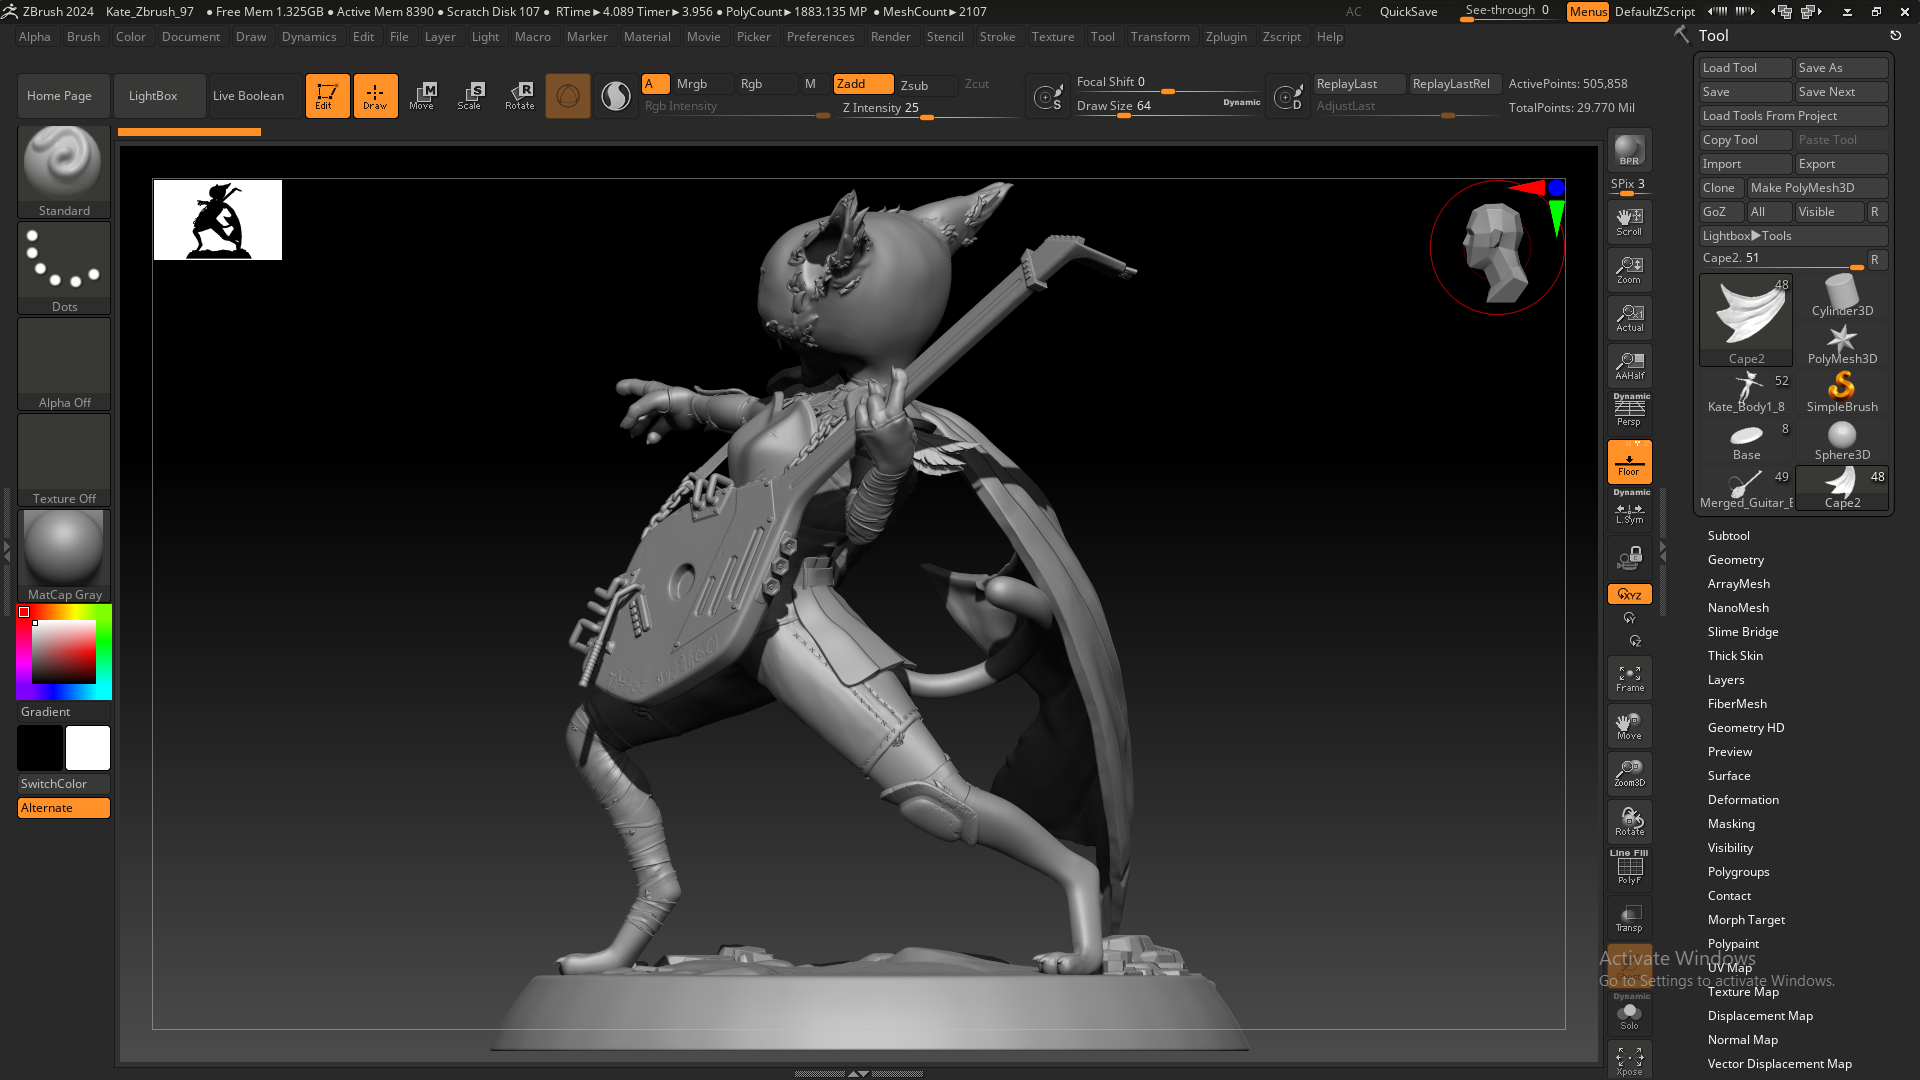Toggle Solo subtool mode
This screenshot has width=1920, height=1080.
pyautogui.click(x=1629, y=1012)
